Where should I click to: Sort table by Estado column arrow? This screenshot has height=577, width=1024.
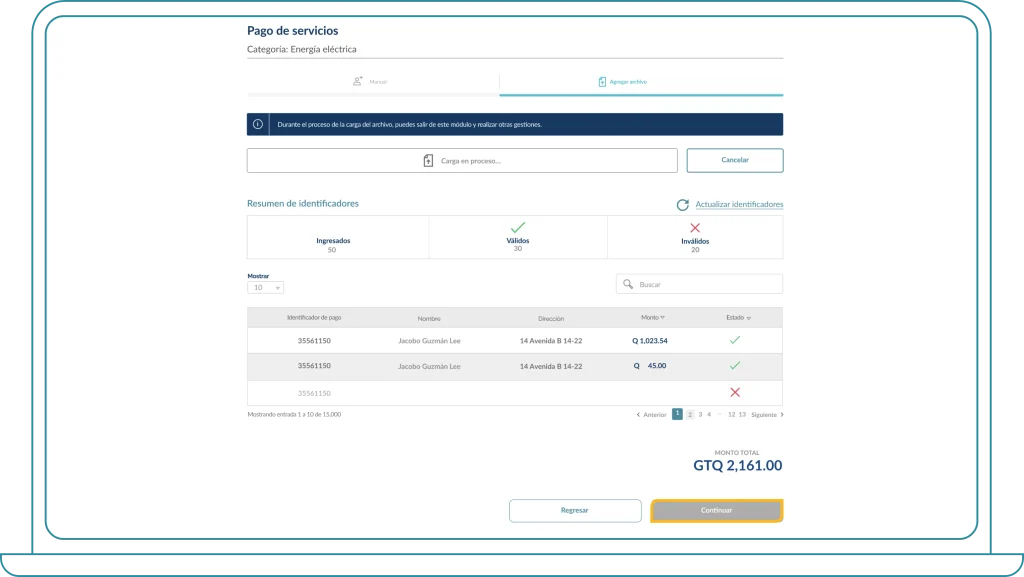coord(749,318)
